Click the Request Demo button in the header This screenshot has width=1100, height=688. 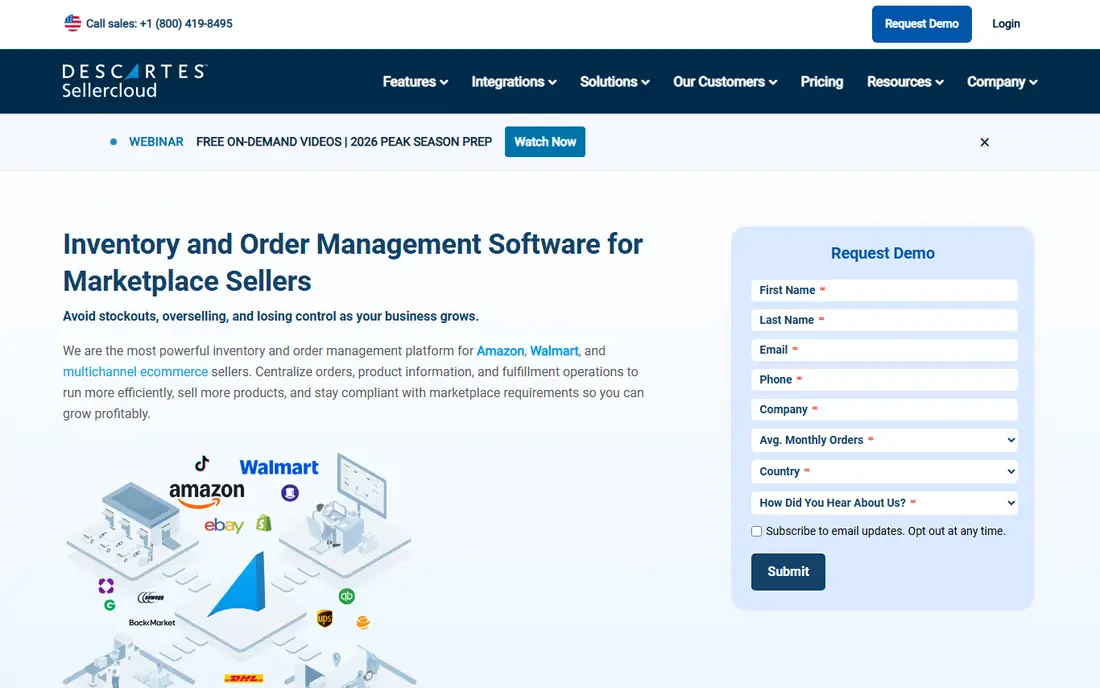pyautogui.click(x=921, y=24)
